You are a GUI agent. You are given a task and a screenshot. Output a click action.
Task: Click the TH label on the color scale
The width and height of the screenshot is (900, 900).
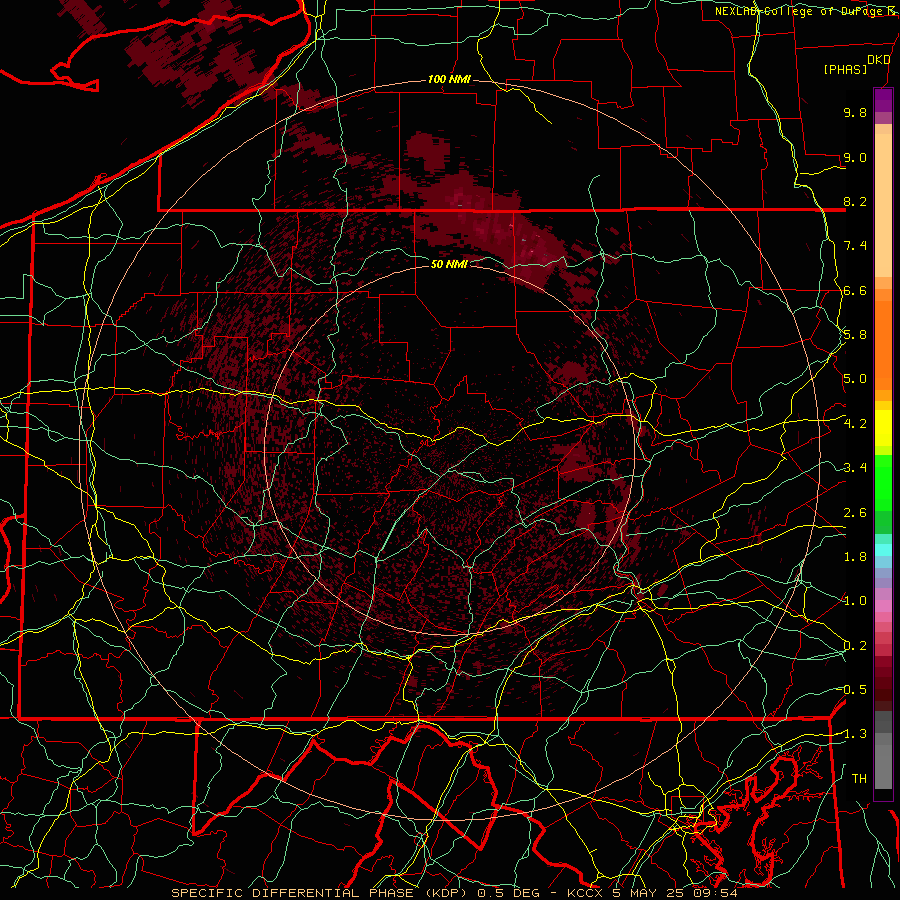tap(859, 779)
